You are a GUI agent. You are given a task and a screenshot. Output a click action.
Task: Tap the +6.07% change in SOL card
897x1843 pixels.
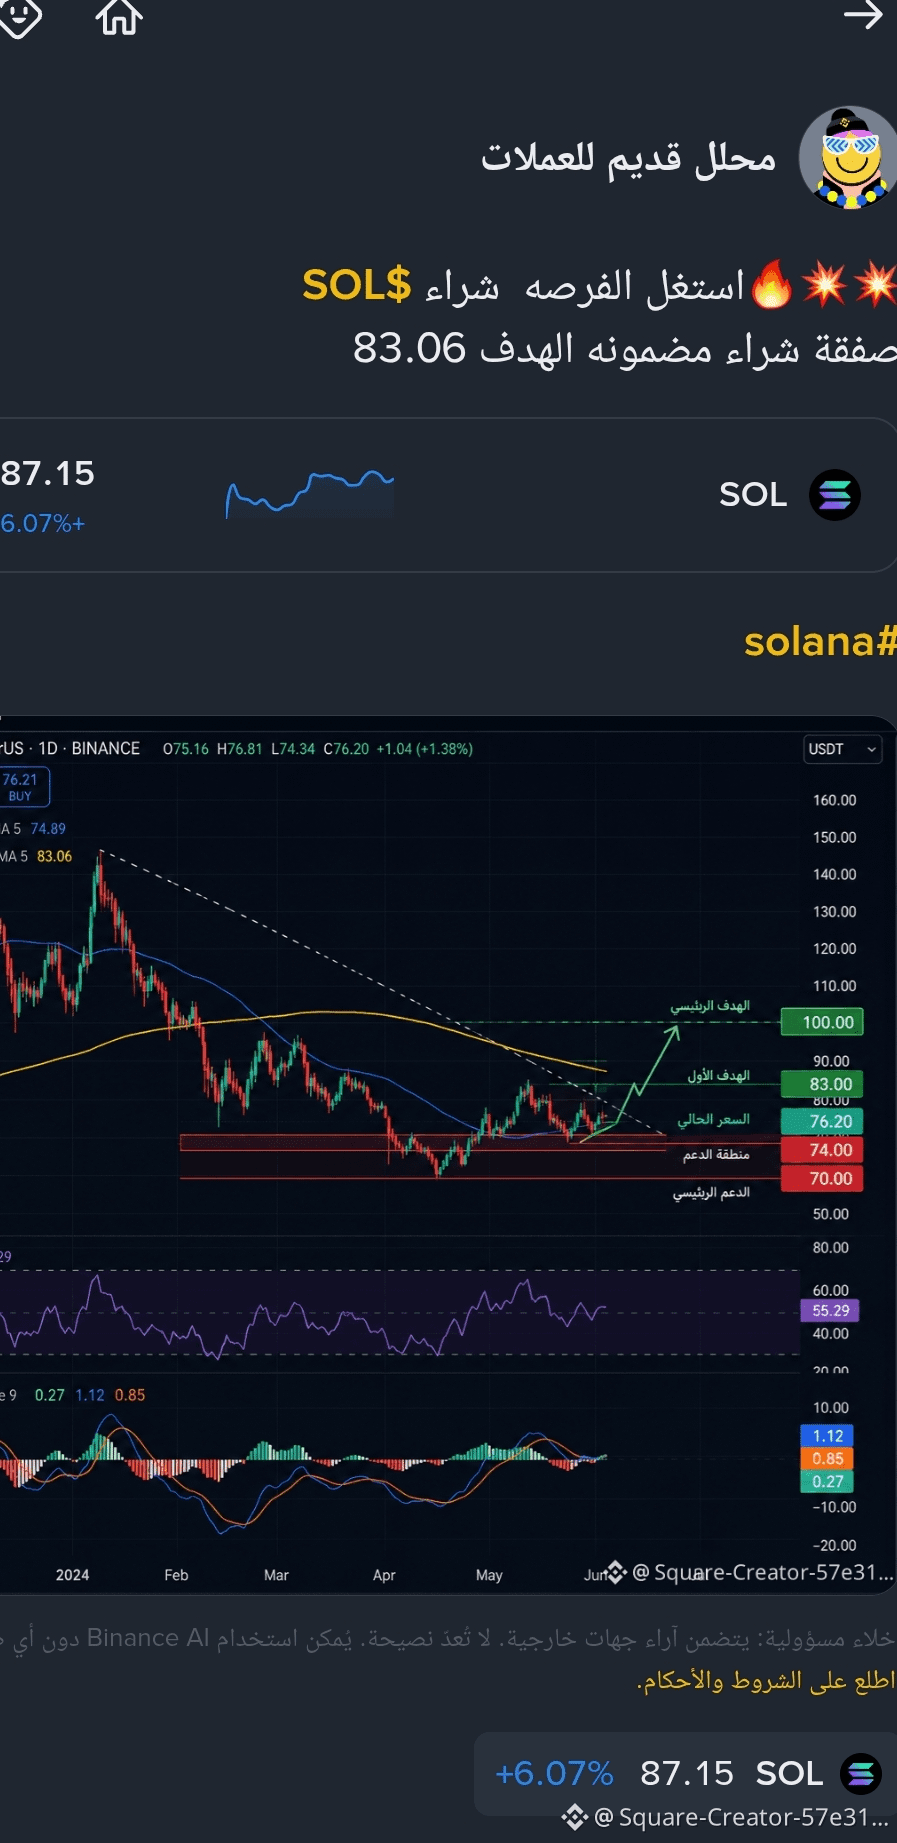(x=43, y=523)
